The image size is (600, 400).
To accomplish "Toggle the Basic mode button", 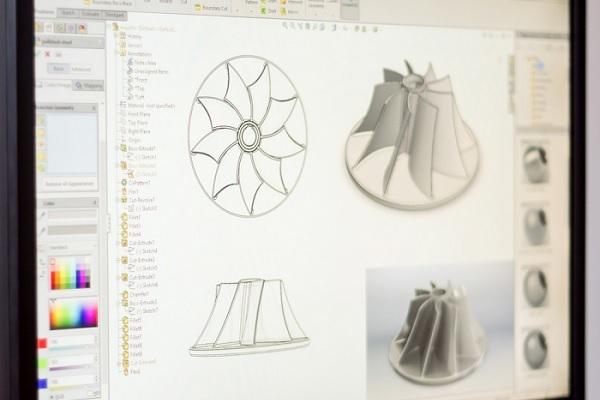I will point(58,68).
